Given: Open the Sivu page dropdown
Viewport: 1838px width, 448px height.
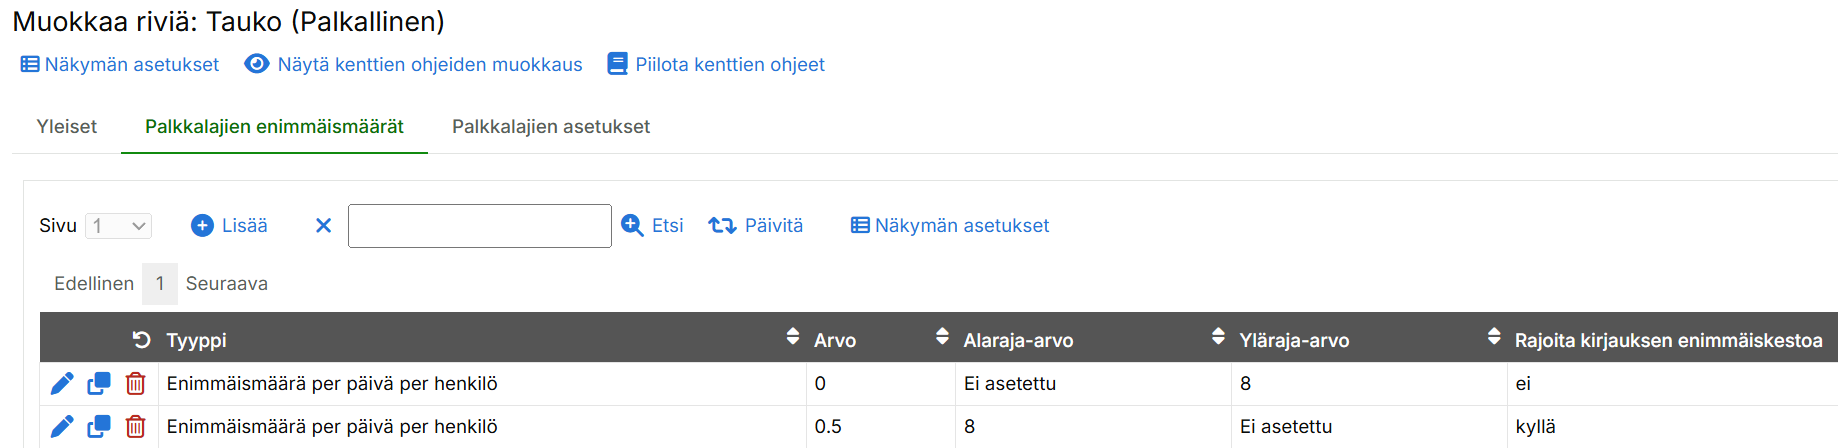Looking at the screenshot, I should click(x=118, y=226).
